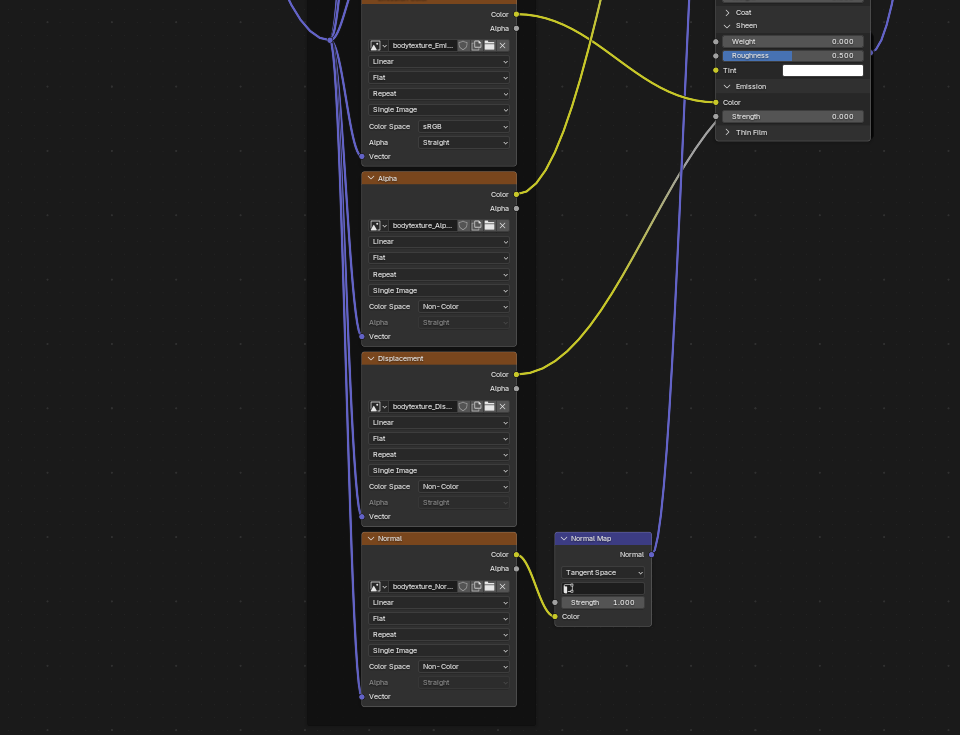Click Normal Map Strength slider
Image resolution: width=960 pixels, height=735 pixels.
click(x=603, y=603)
